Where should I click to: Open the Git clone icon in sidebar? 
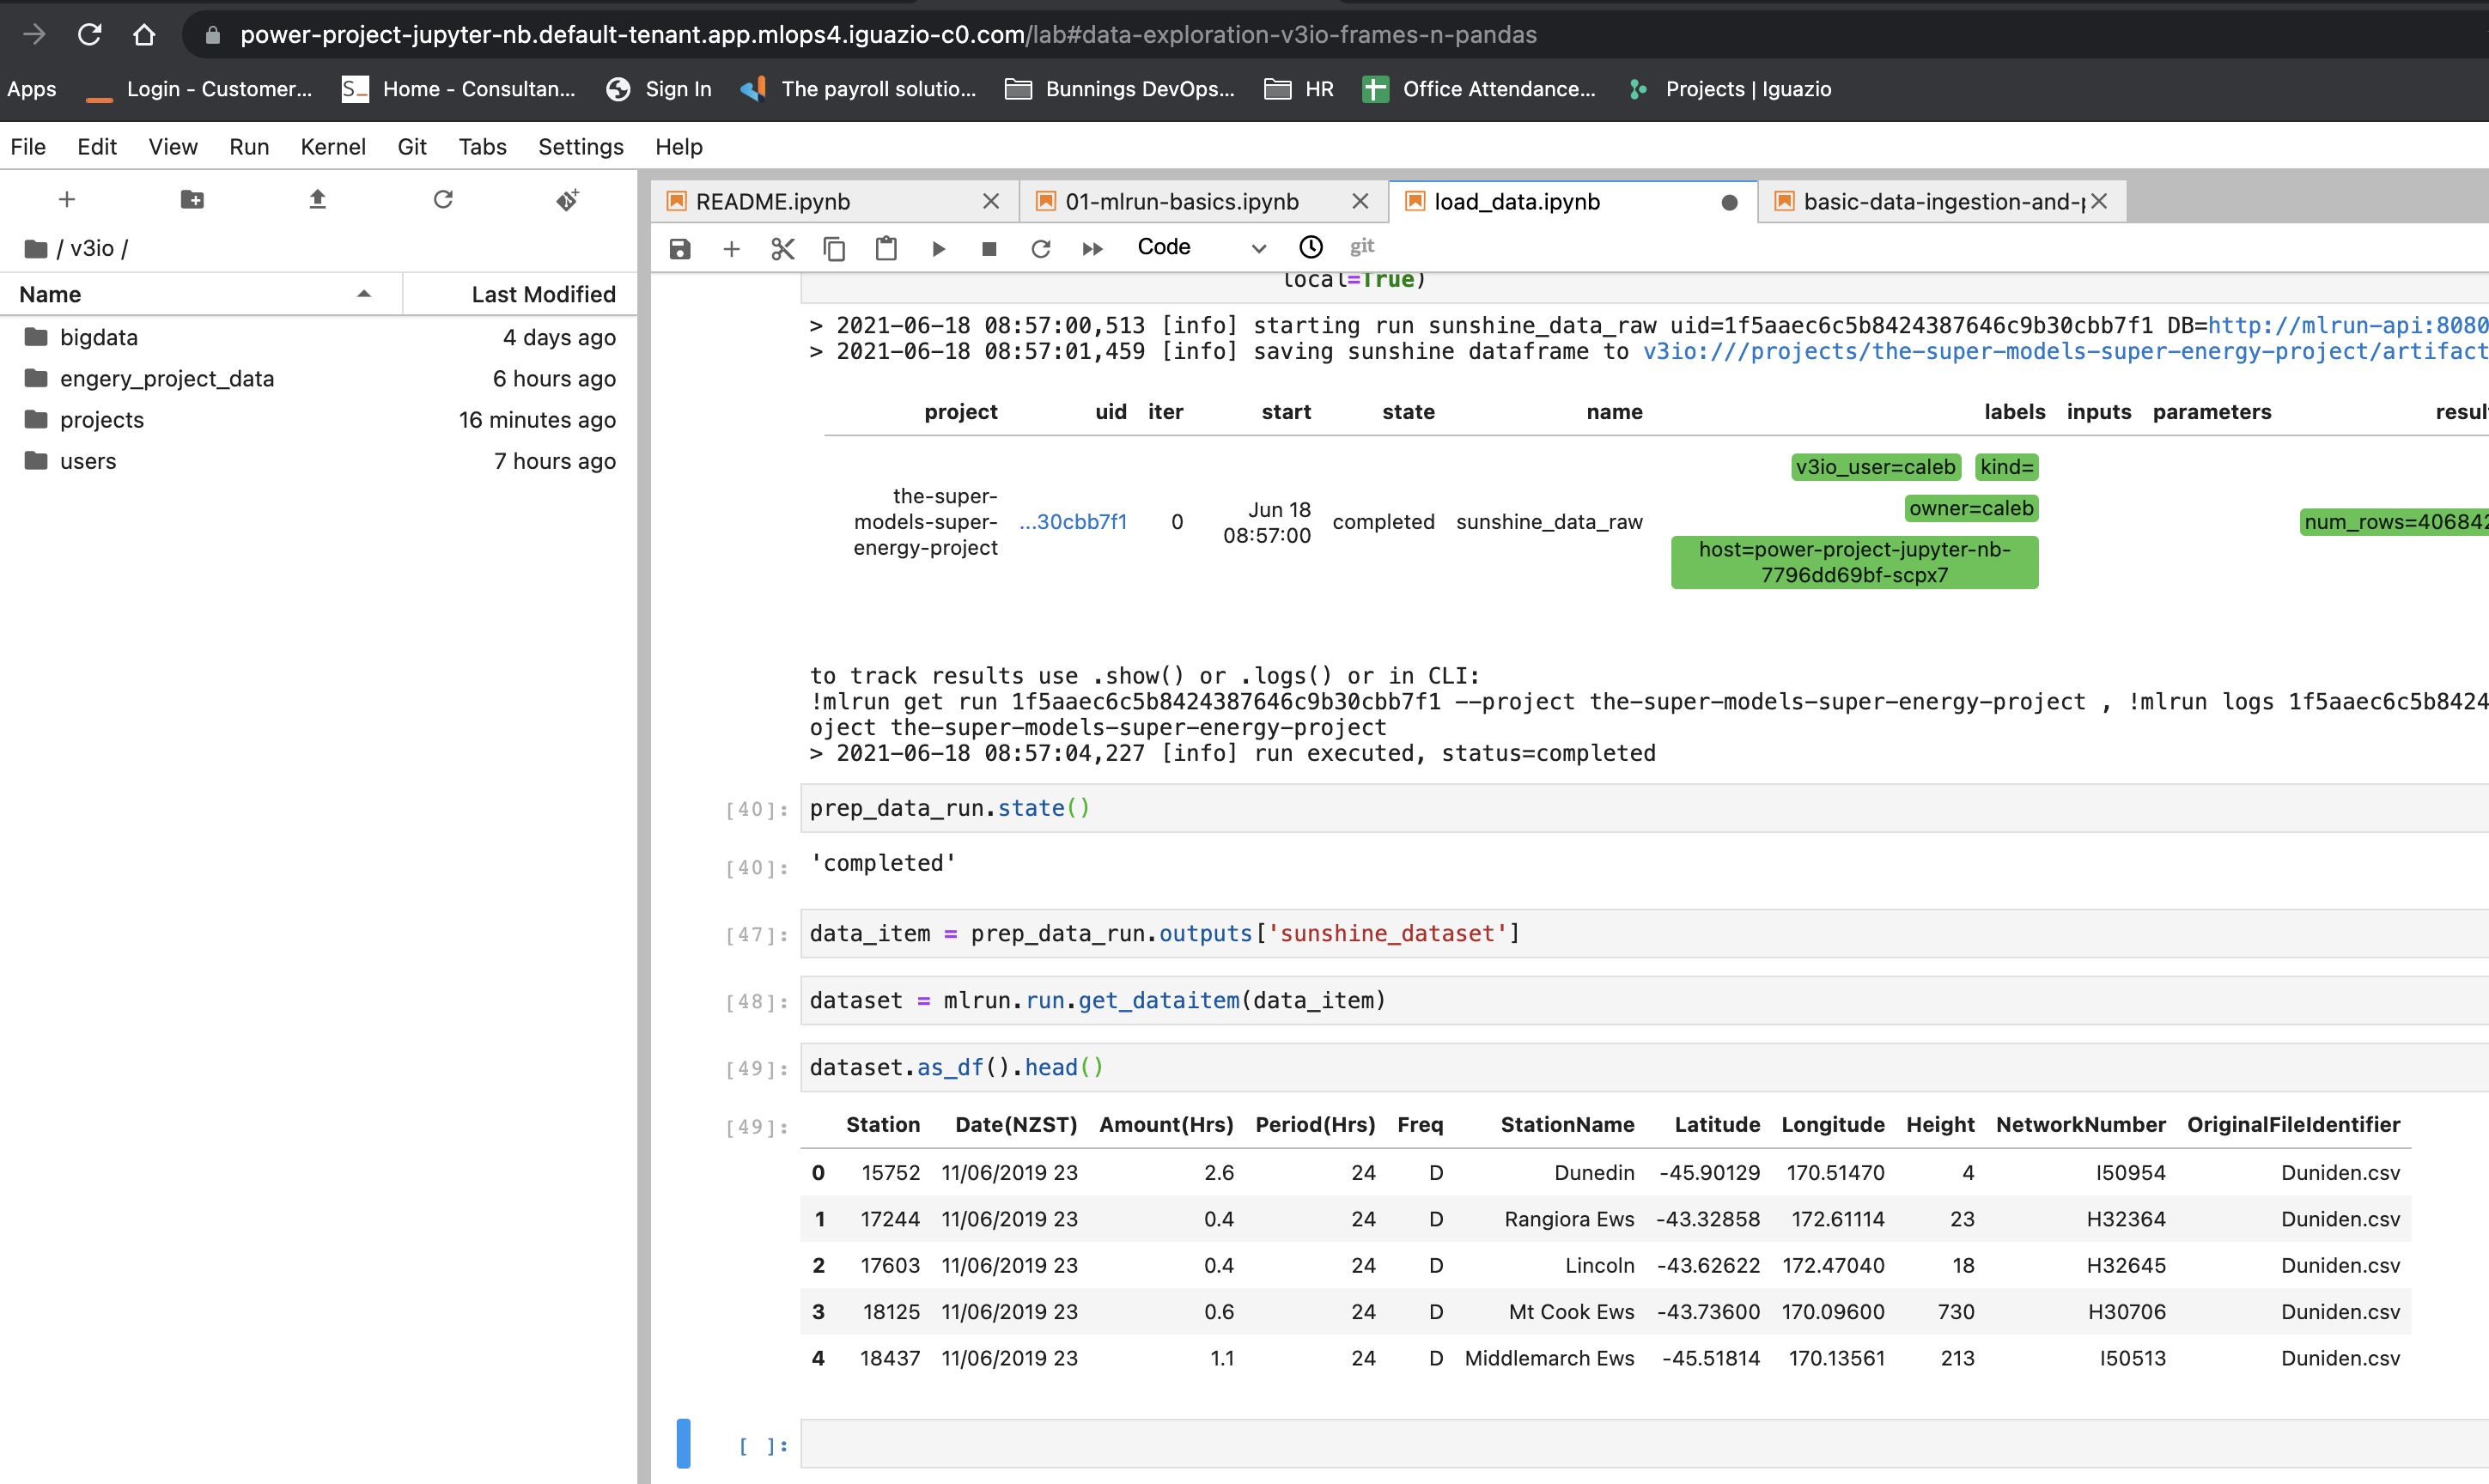(x=568, y=199)
